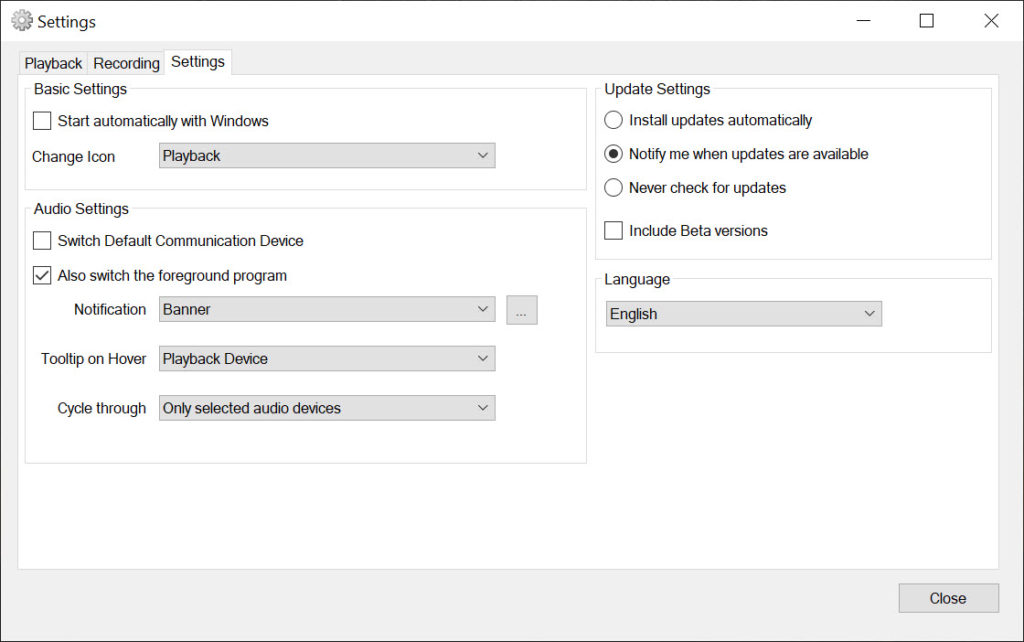Image resolution: width=1024 pixels, height=642 pixels.
Task: Click the Settings gear icon in title bar
Action: click(x=21, y=20)
